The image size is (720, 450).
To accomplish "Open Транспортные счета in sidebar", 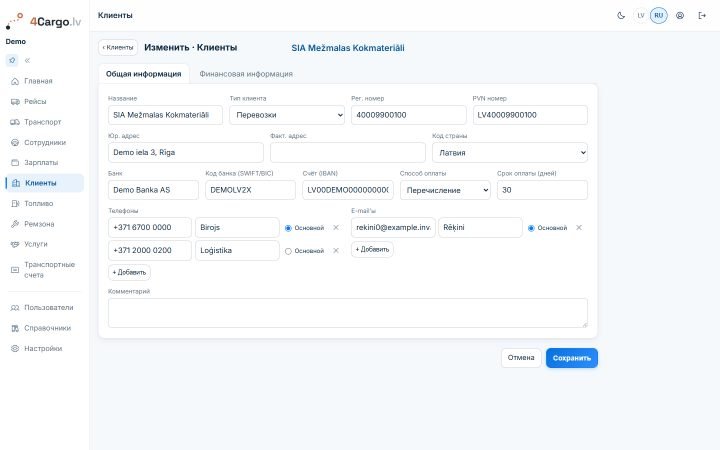I will click(45, 270).
